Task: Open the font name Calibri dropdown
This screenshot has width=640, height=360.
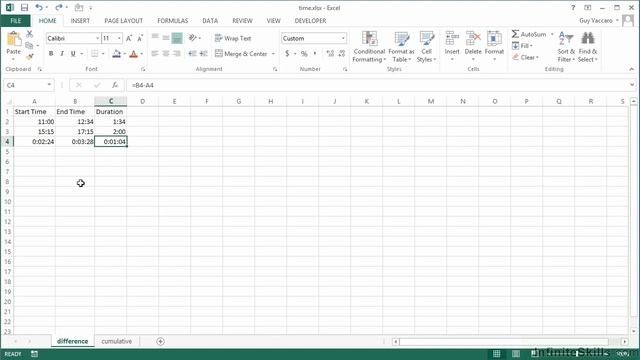Action: tap(98, 38)
